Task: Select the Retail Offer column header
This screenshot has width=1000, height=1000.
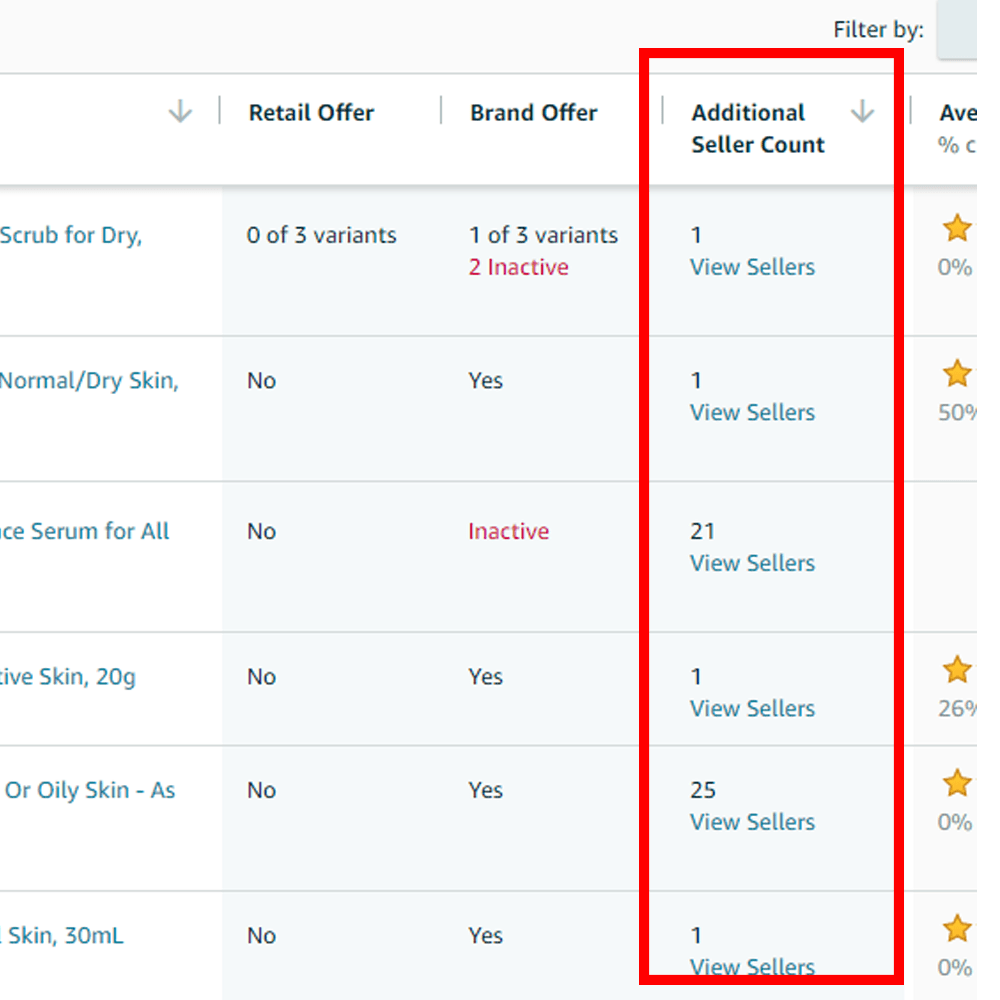Action: [311, 112]
